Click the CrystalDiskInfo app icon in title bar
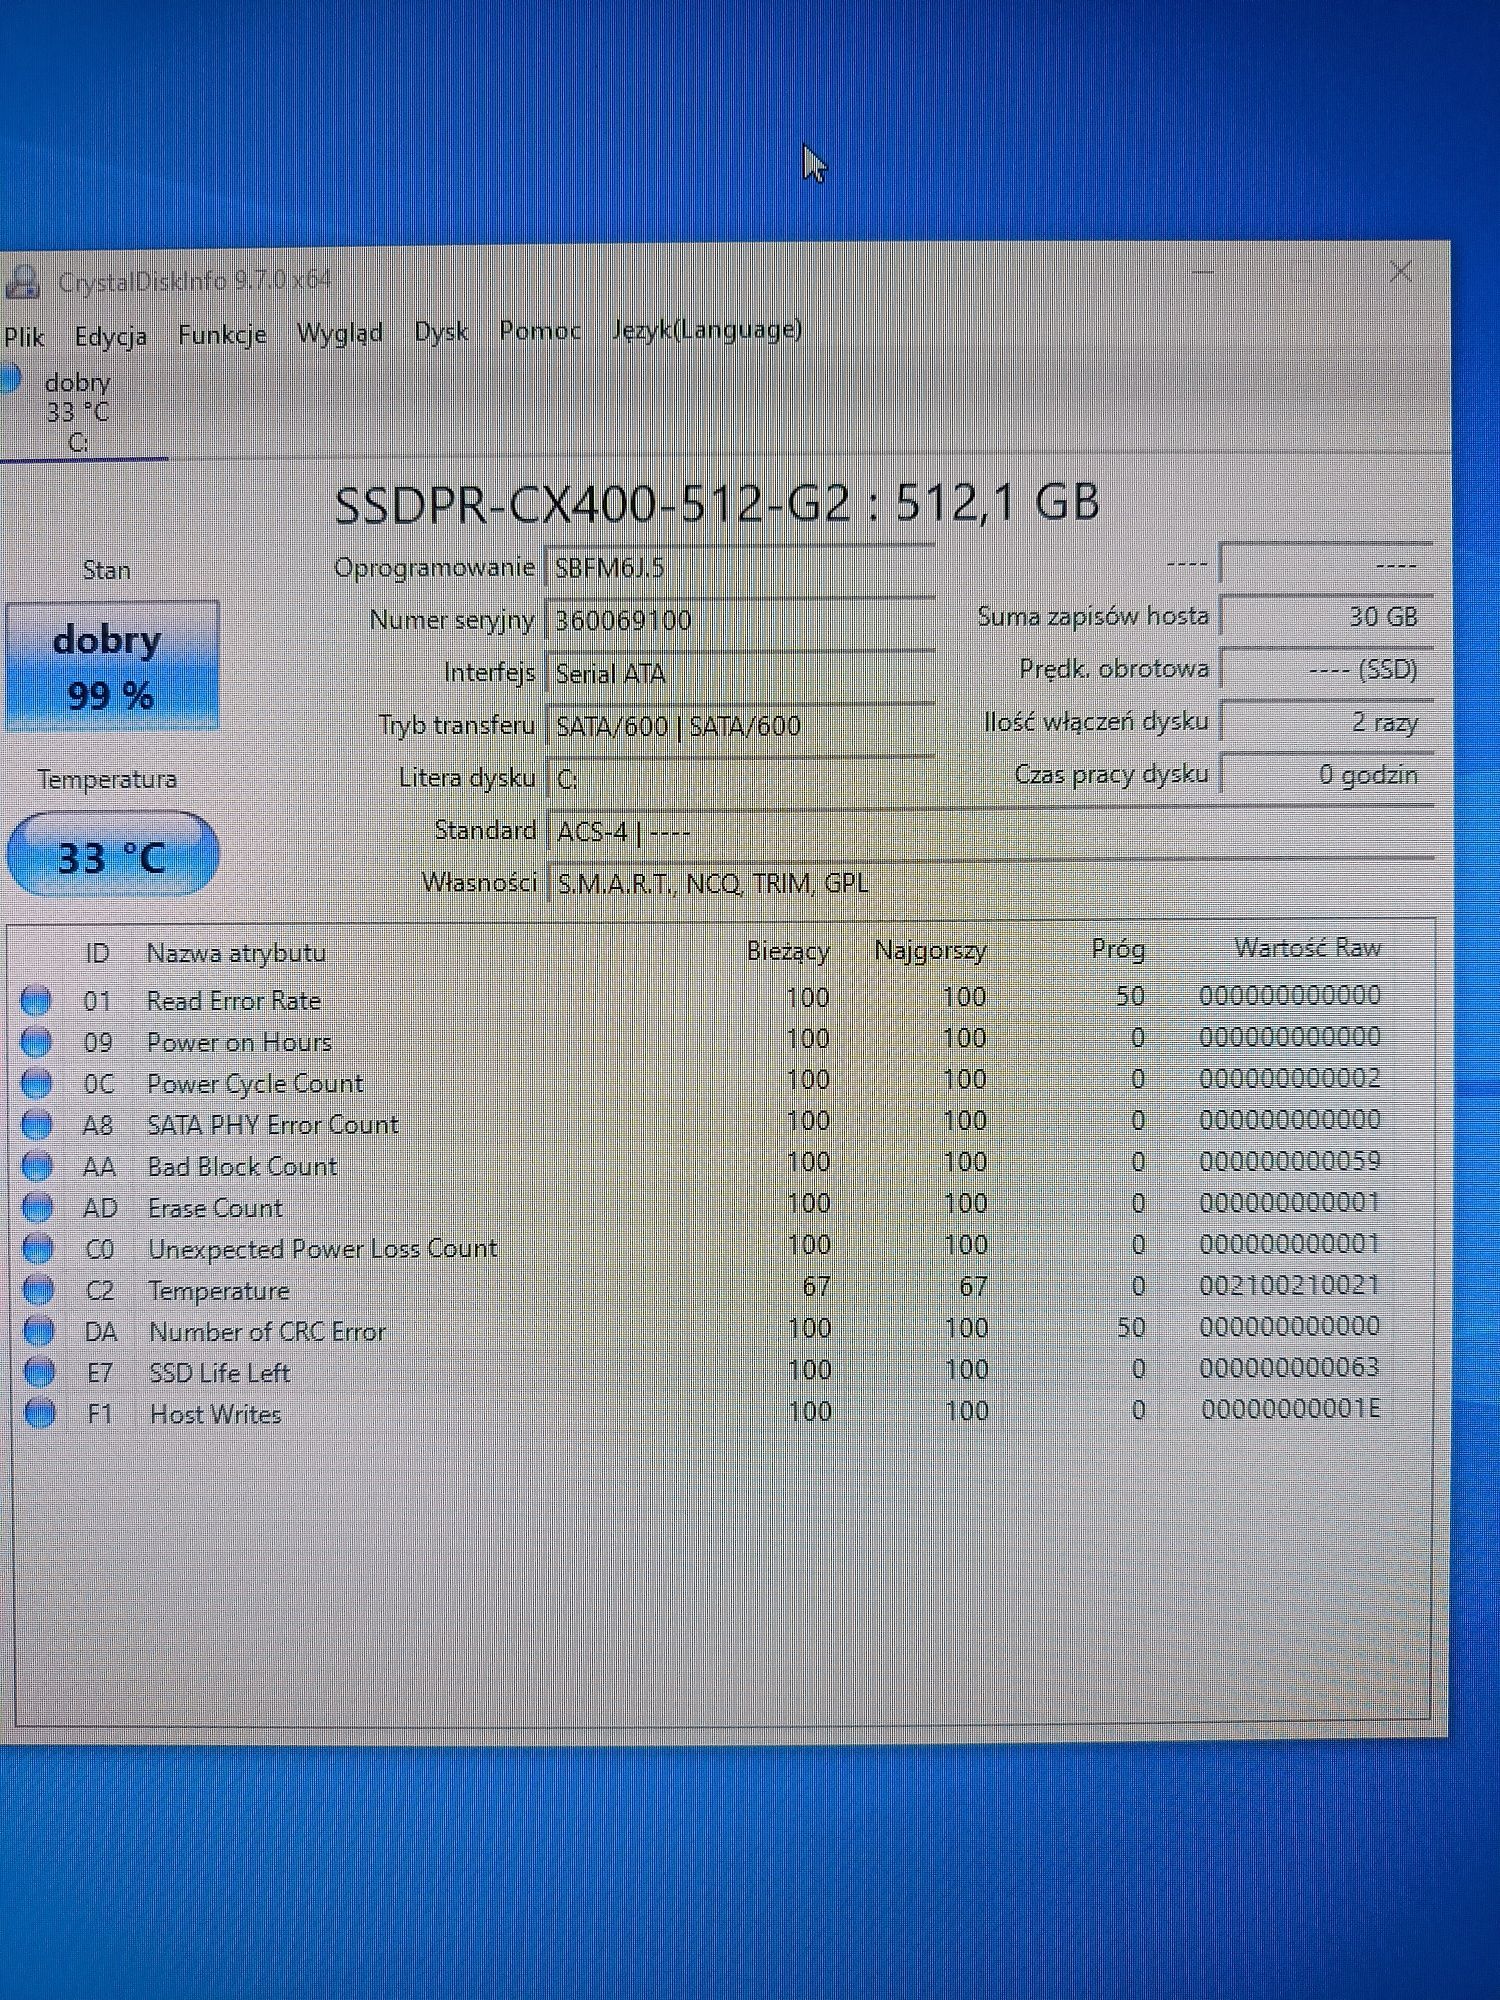 pos(22,283)
